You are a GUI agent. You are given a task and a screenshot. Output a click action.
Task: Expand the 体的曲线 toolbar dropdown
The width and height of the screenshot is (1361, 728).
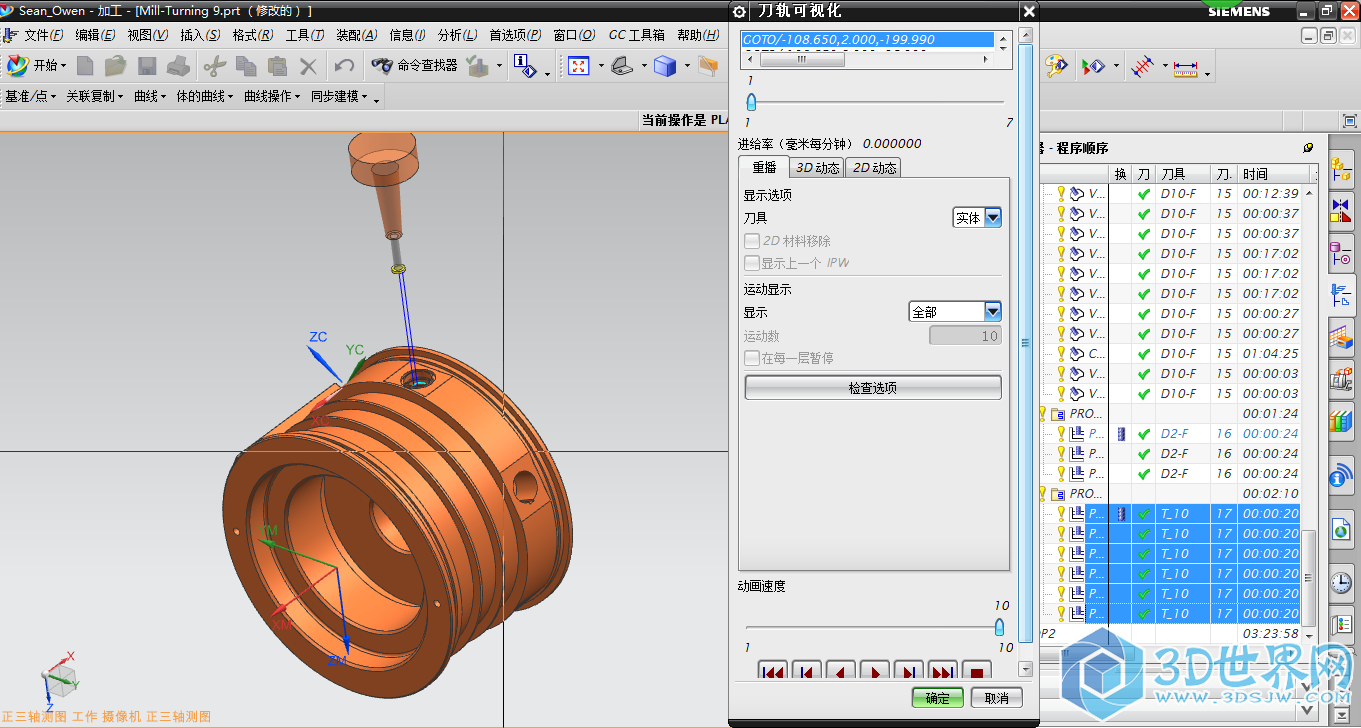click(205, 97)
